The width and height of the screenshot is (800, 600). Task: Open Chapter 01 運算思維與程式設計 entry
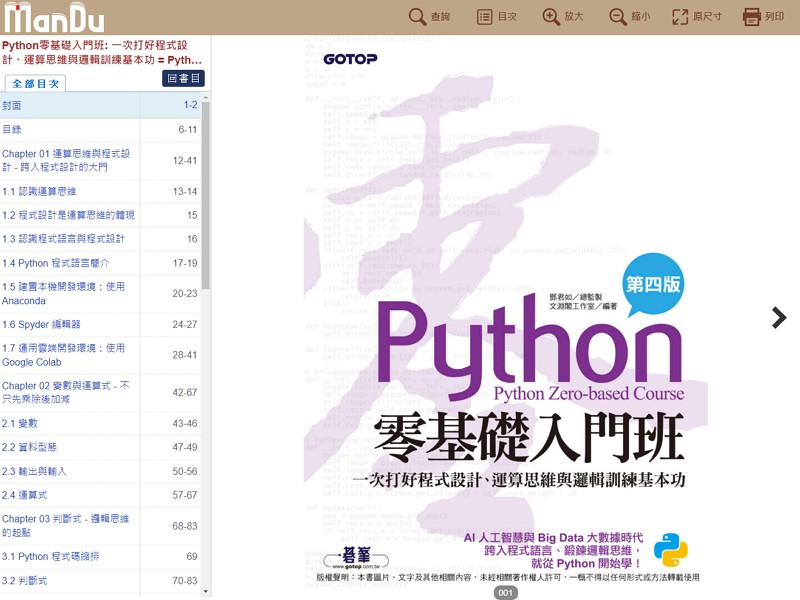[x=70, y=161]
